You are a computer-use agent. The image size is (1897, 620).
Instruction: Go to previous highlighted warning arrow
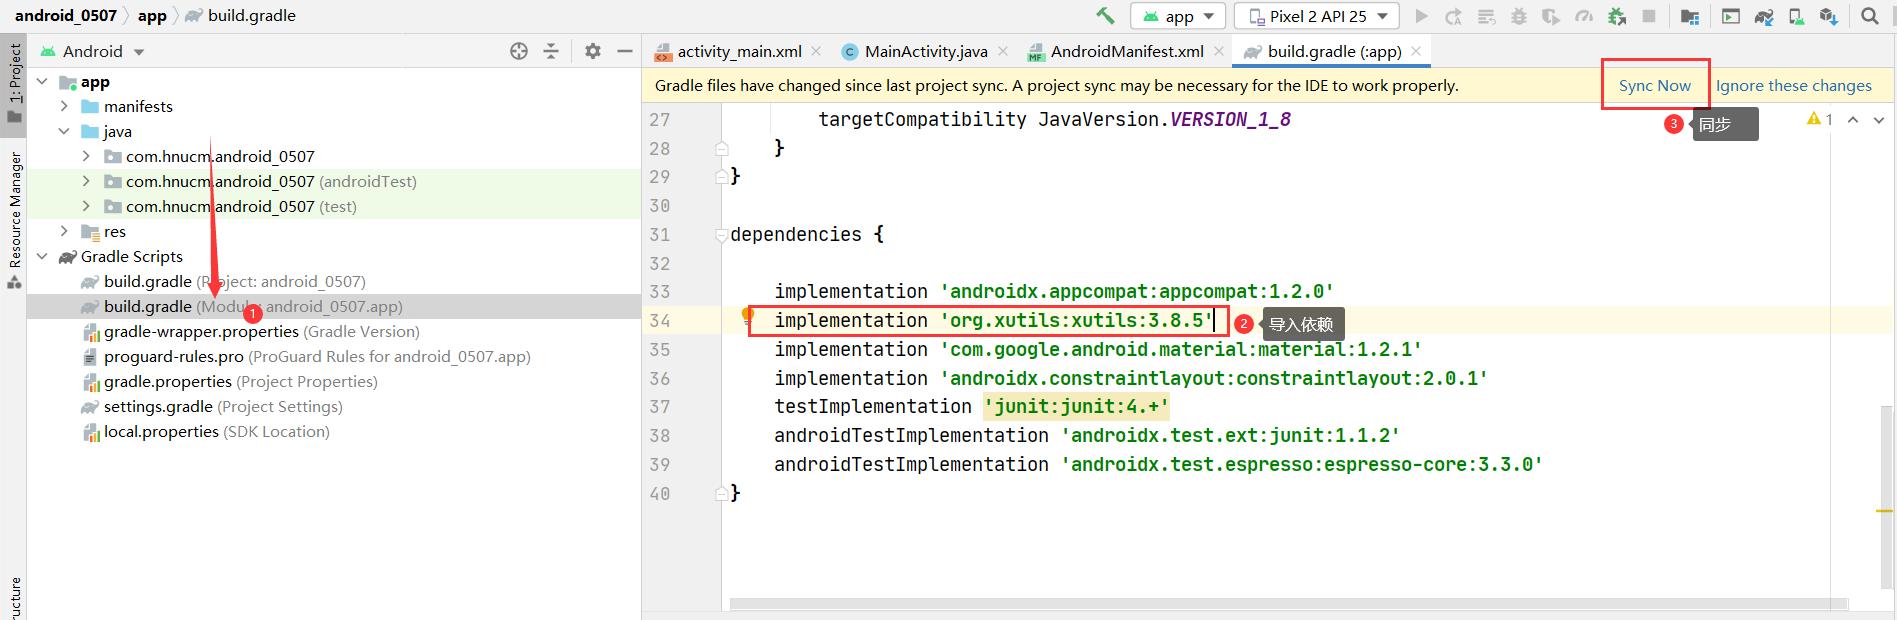click(1853, 120)
